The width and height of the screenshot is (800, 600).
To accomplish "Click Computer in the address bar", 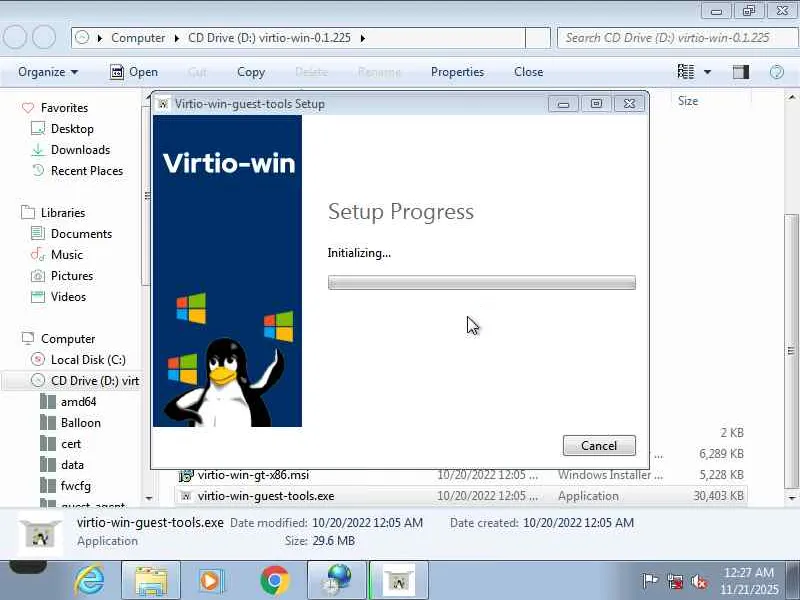I will coord(138,38).
